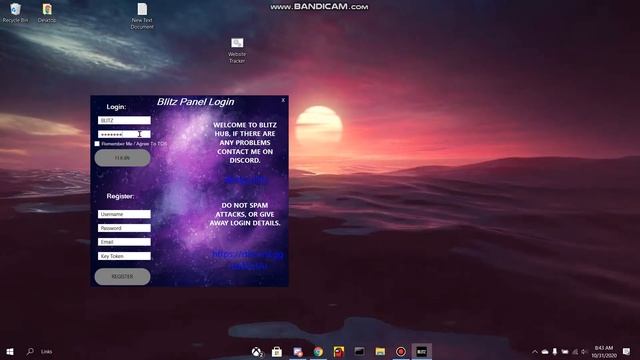Close the Blitz Panel Login window
640x360 pixels.
pyautogui.click(x=283, y=100)
